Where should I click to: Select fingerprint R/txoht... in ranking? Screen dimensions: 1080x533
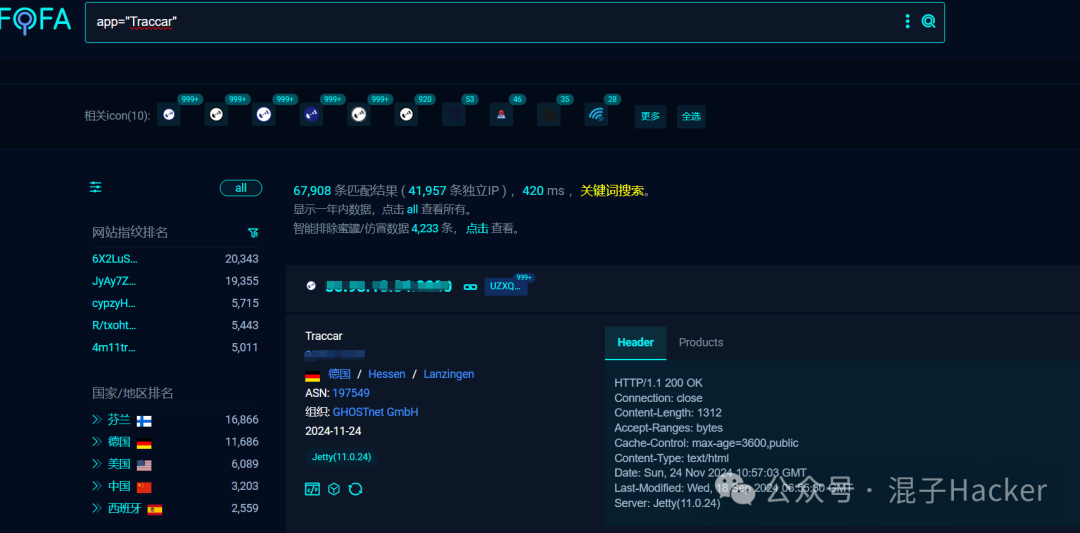click(x=114, y=325)
